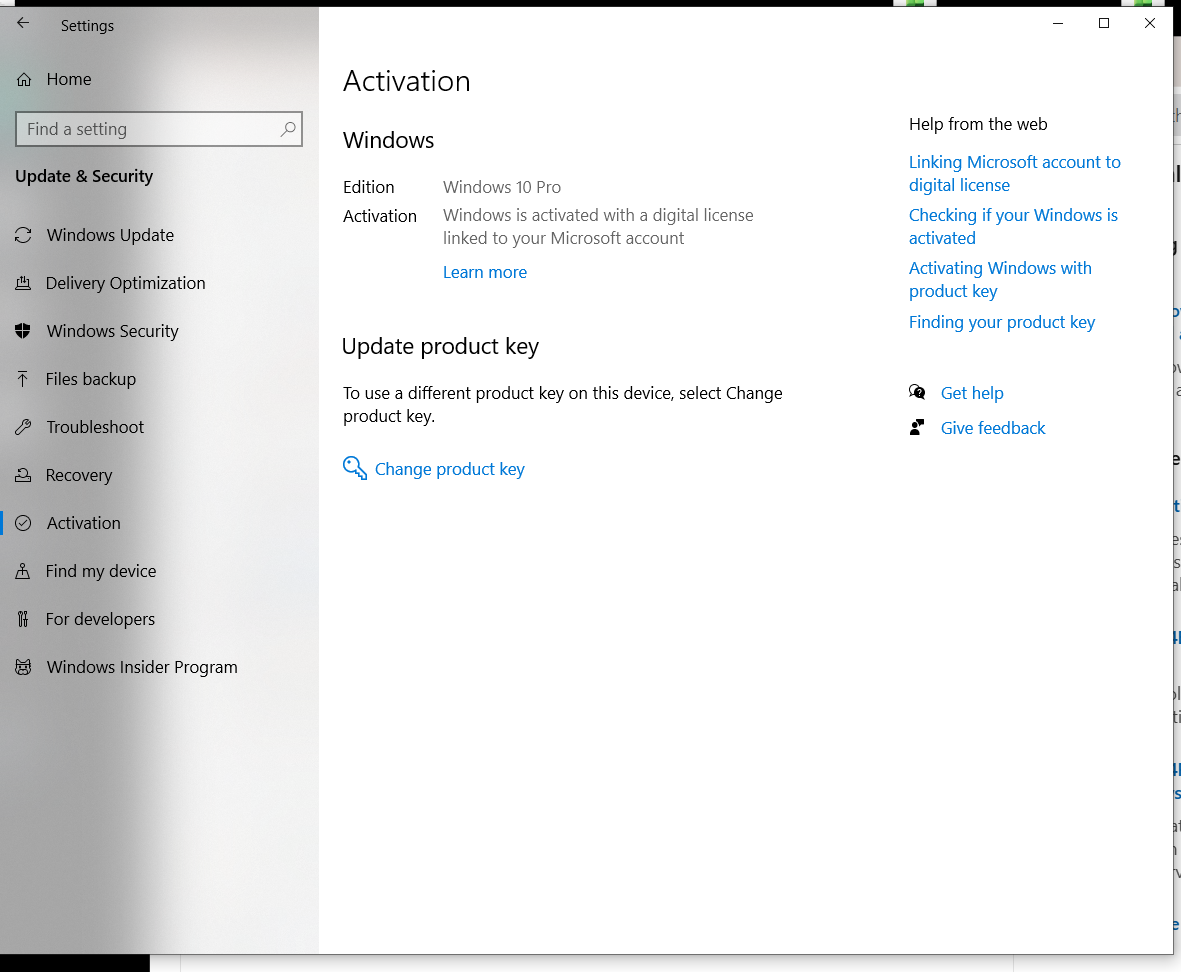Click Change product key link
Screen dimensions: 1181x972
450,469
